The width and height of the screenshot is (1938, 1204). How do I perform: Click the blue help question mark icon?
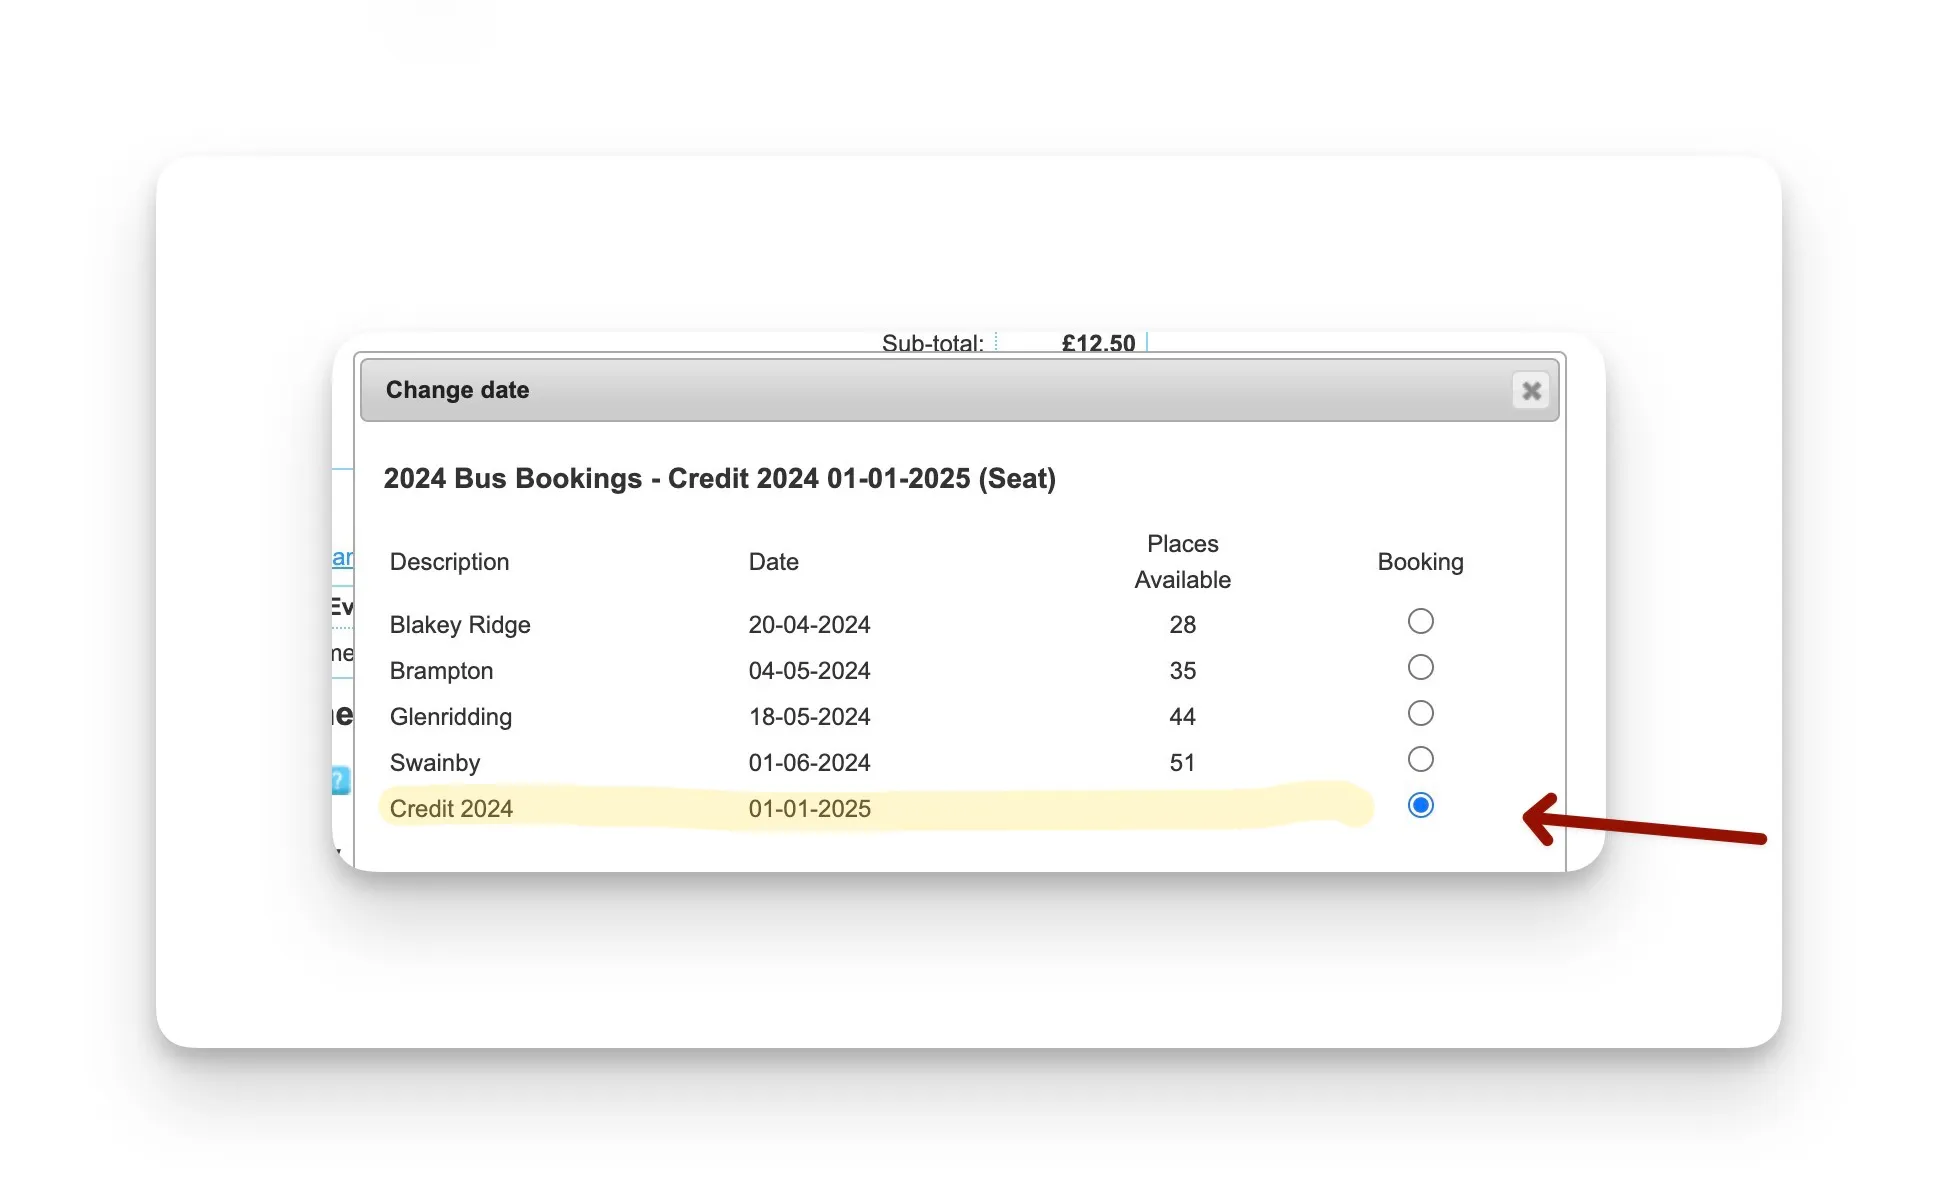341,780
